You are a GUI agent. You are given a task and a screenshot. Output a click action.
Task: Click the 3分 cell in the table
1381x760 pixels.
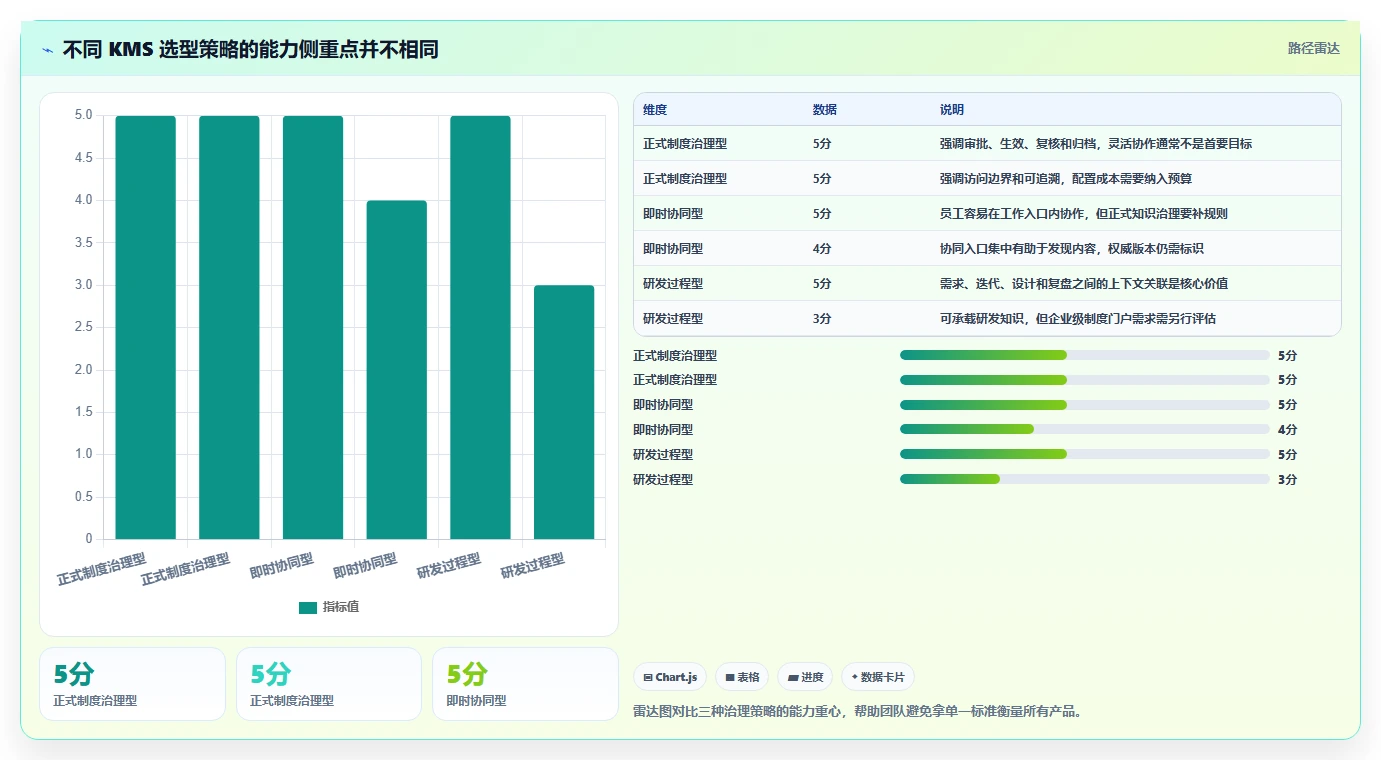[x=822, y=318]
